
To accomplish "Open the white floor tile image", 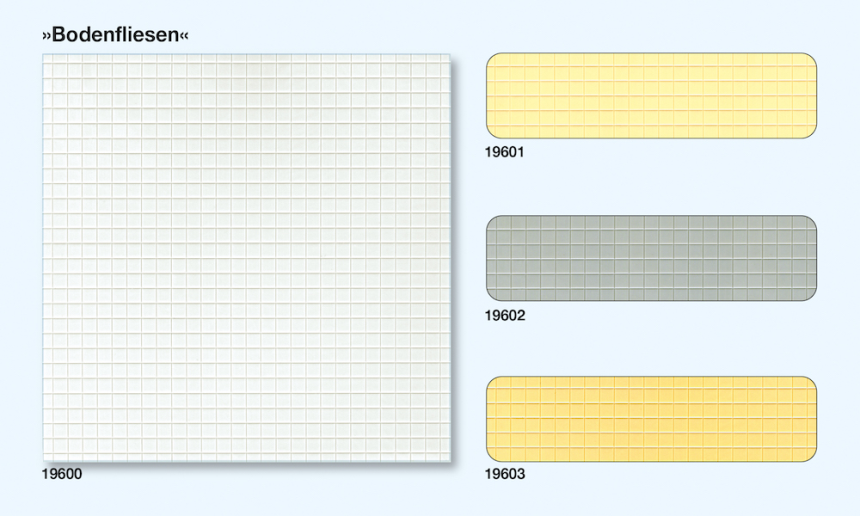I will 247,258.
